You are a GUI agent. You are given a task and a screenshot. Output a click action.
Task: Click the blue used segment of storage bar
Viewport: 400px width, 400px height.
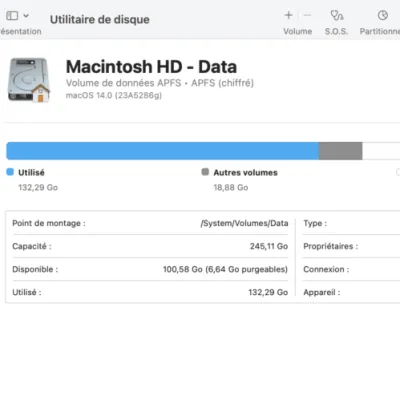coord(163,151)
